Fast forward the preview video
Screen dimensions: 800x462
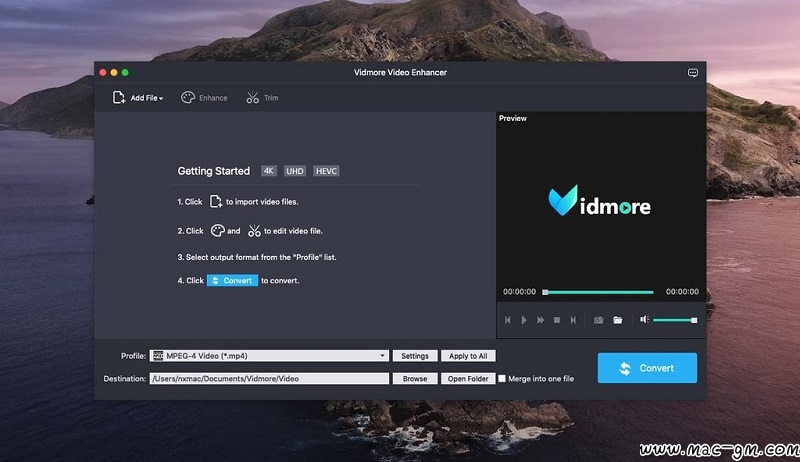coord(540,320)
